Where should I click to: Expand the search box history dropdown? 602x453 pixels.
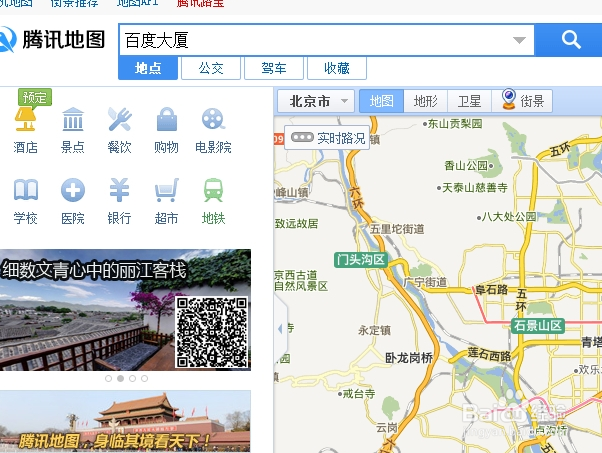519,40
